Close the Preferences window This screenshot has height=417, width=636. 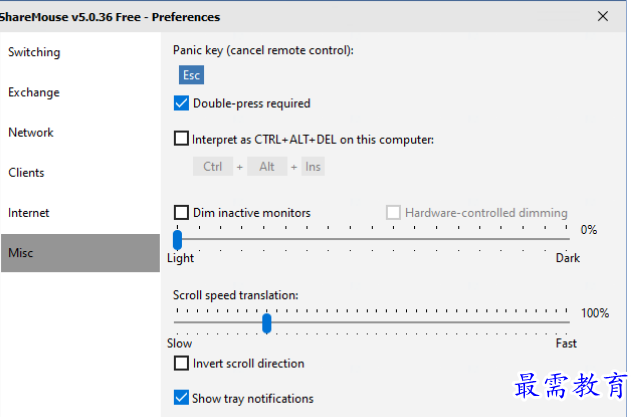pyautogui.click(x=602, y=16)
